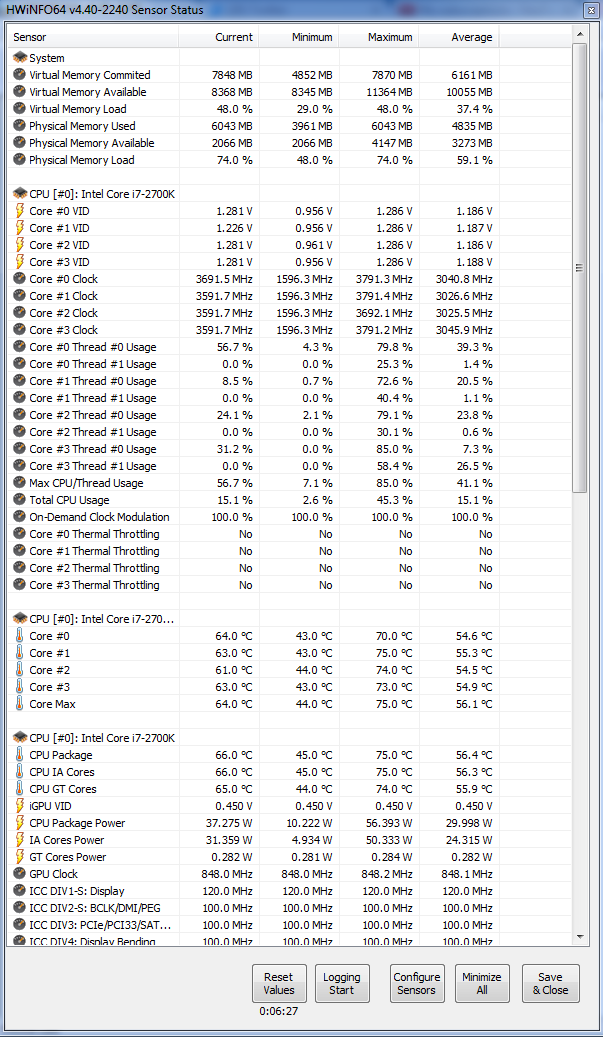Click the Maximum column header
This screenshot has height=1037, width=603.
click(x=379, y=37)
